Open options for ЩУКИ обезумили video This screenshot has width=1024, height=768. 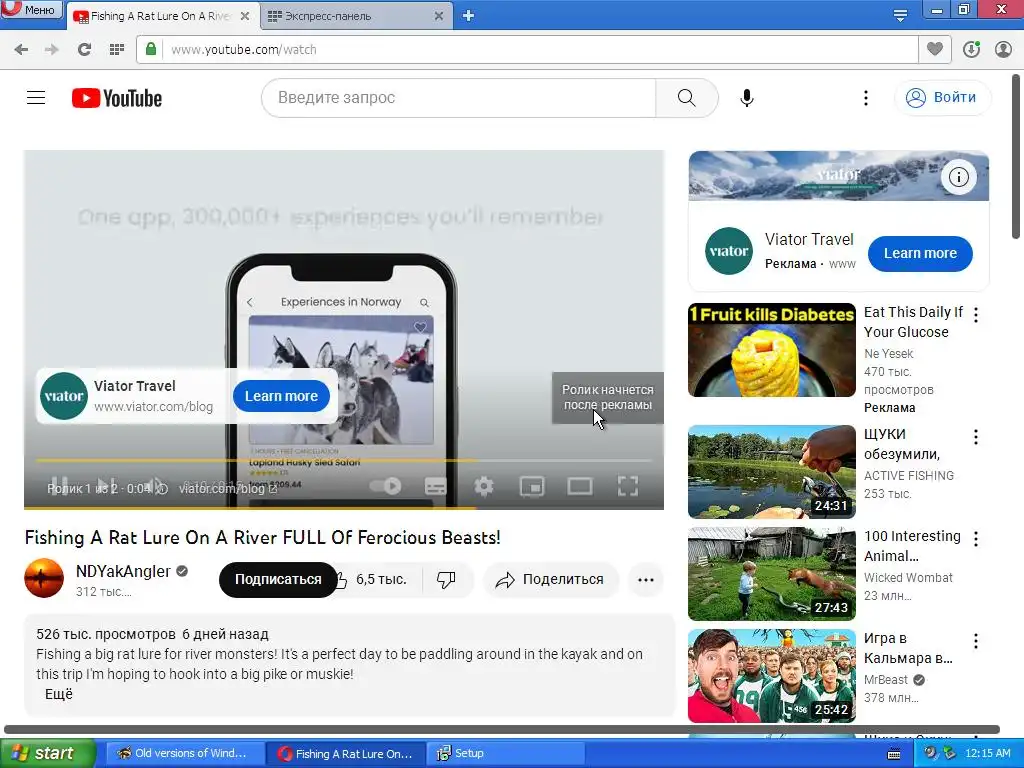[976, 437]
